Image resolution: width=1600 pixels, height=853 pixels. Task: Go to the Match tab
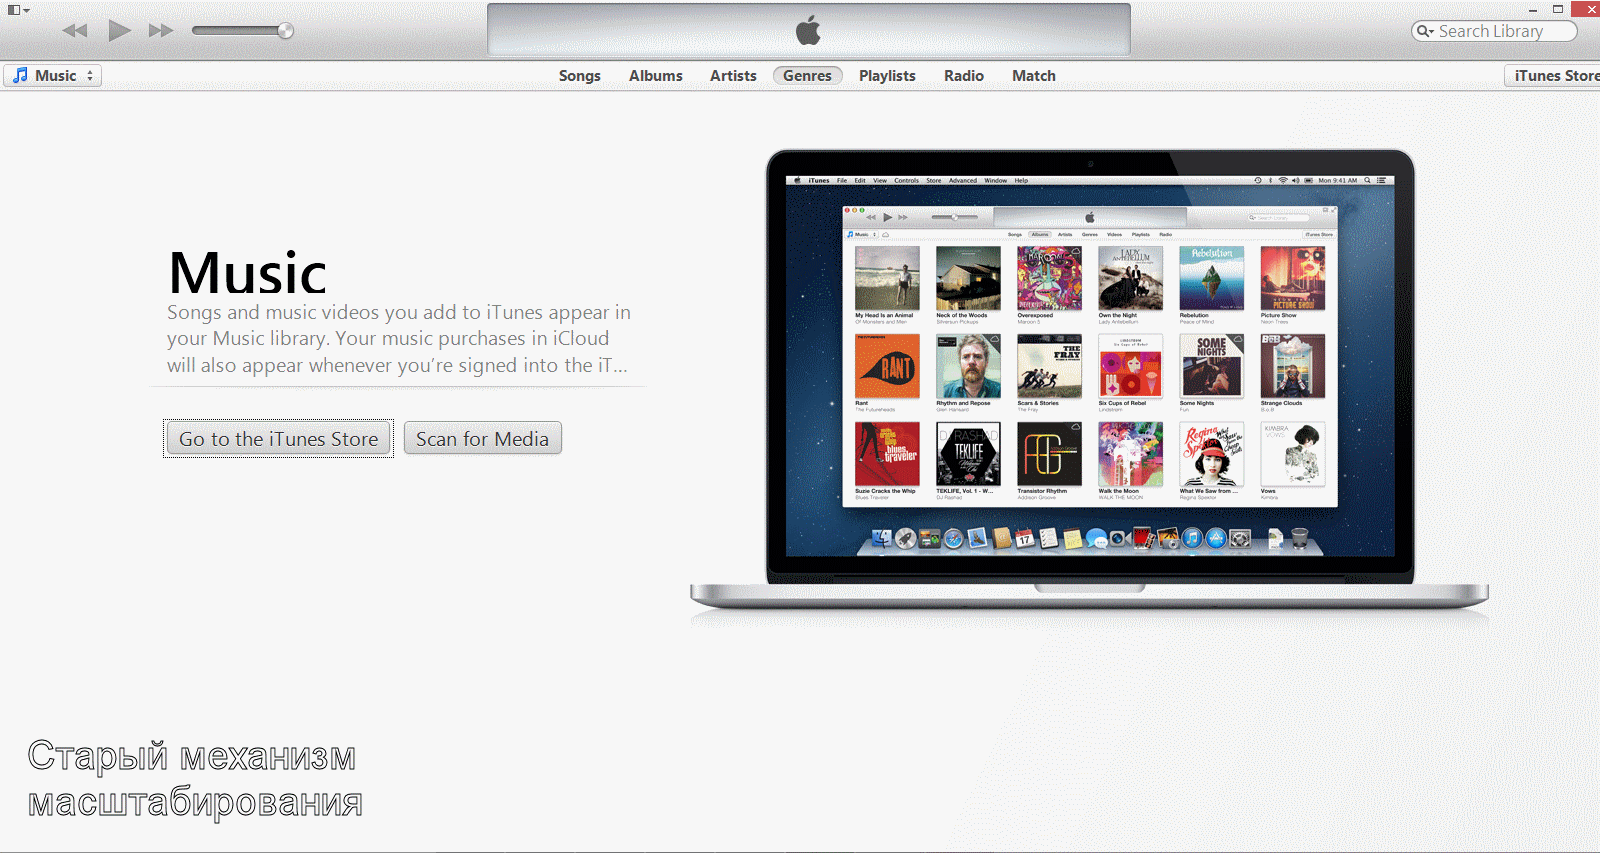coord(1034,76)
